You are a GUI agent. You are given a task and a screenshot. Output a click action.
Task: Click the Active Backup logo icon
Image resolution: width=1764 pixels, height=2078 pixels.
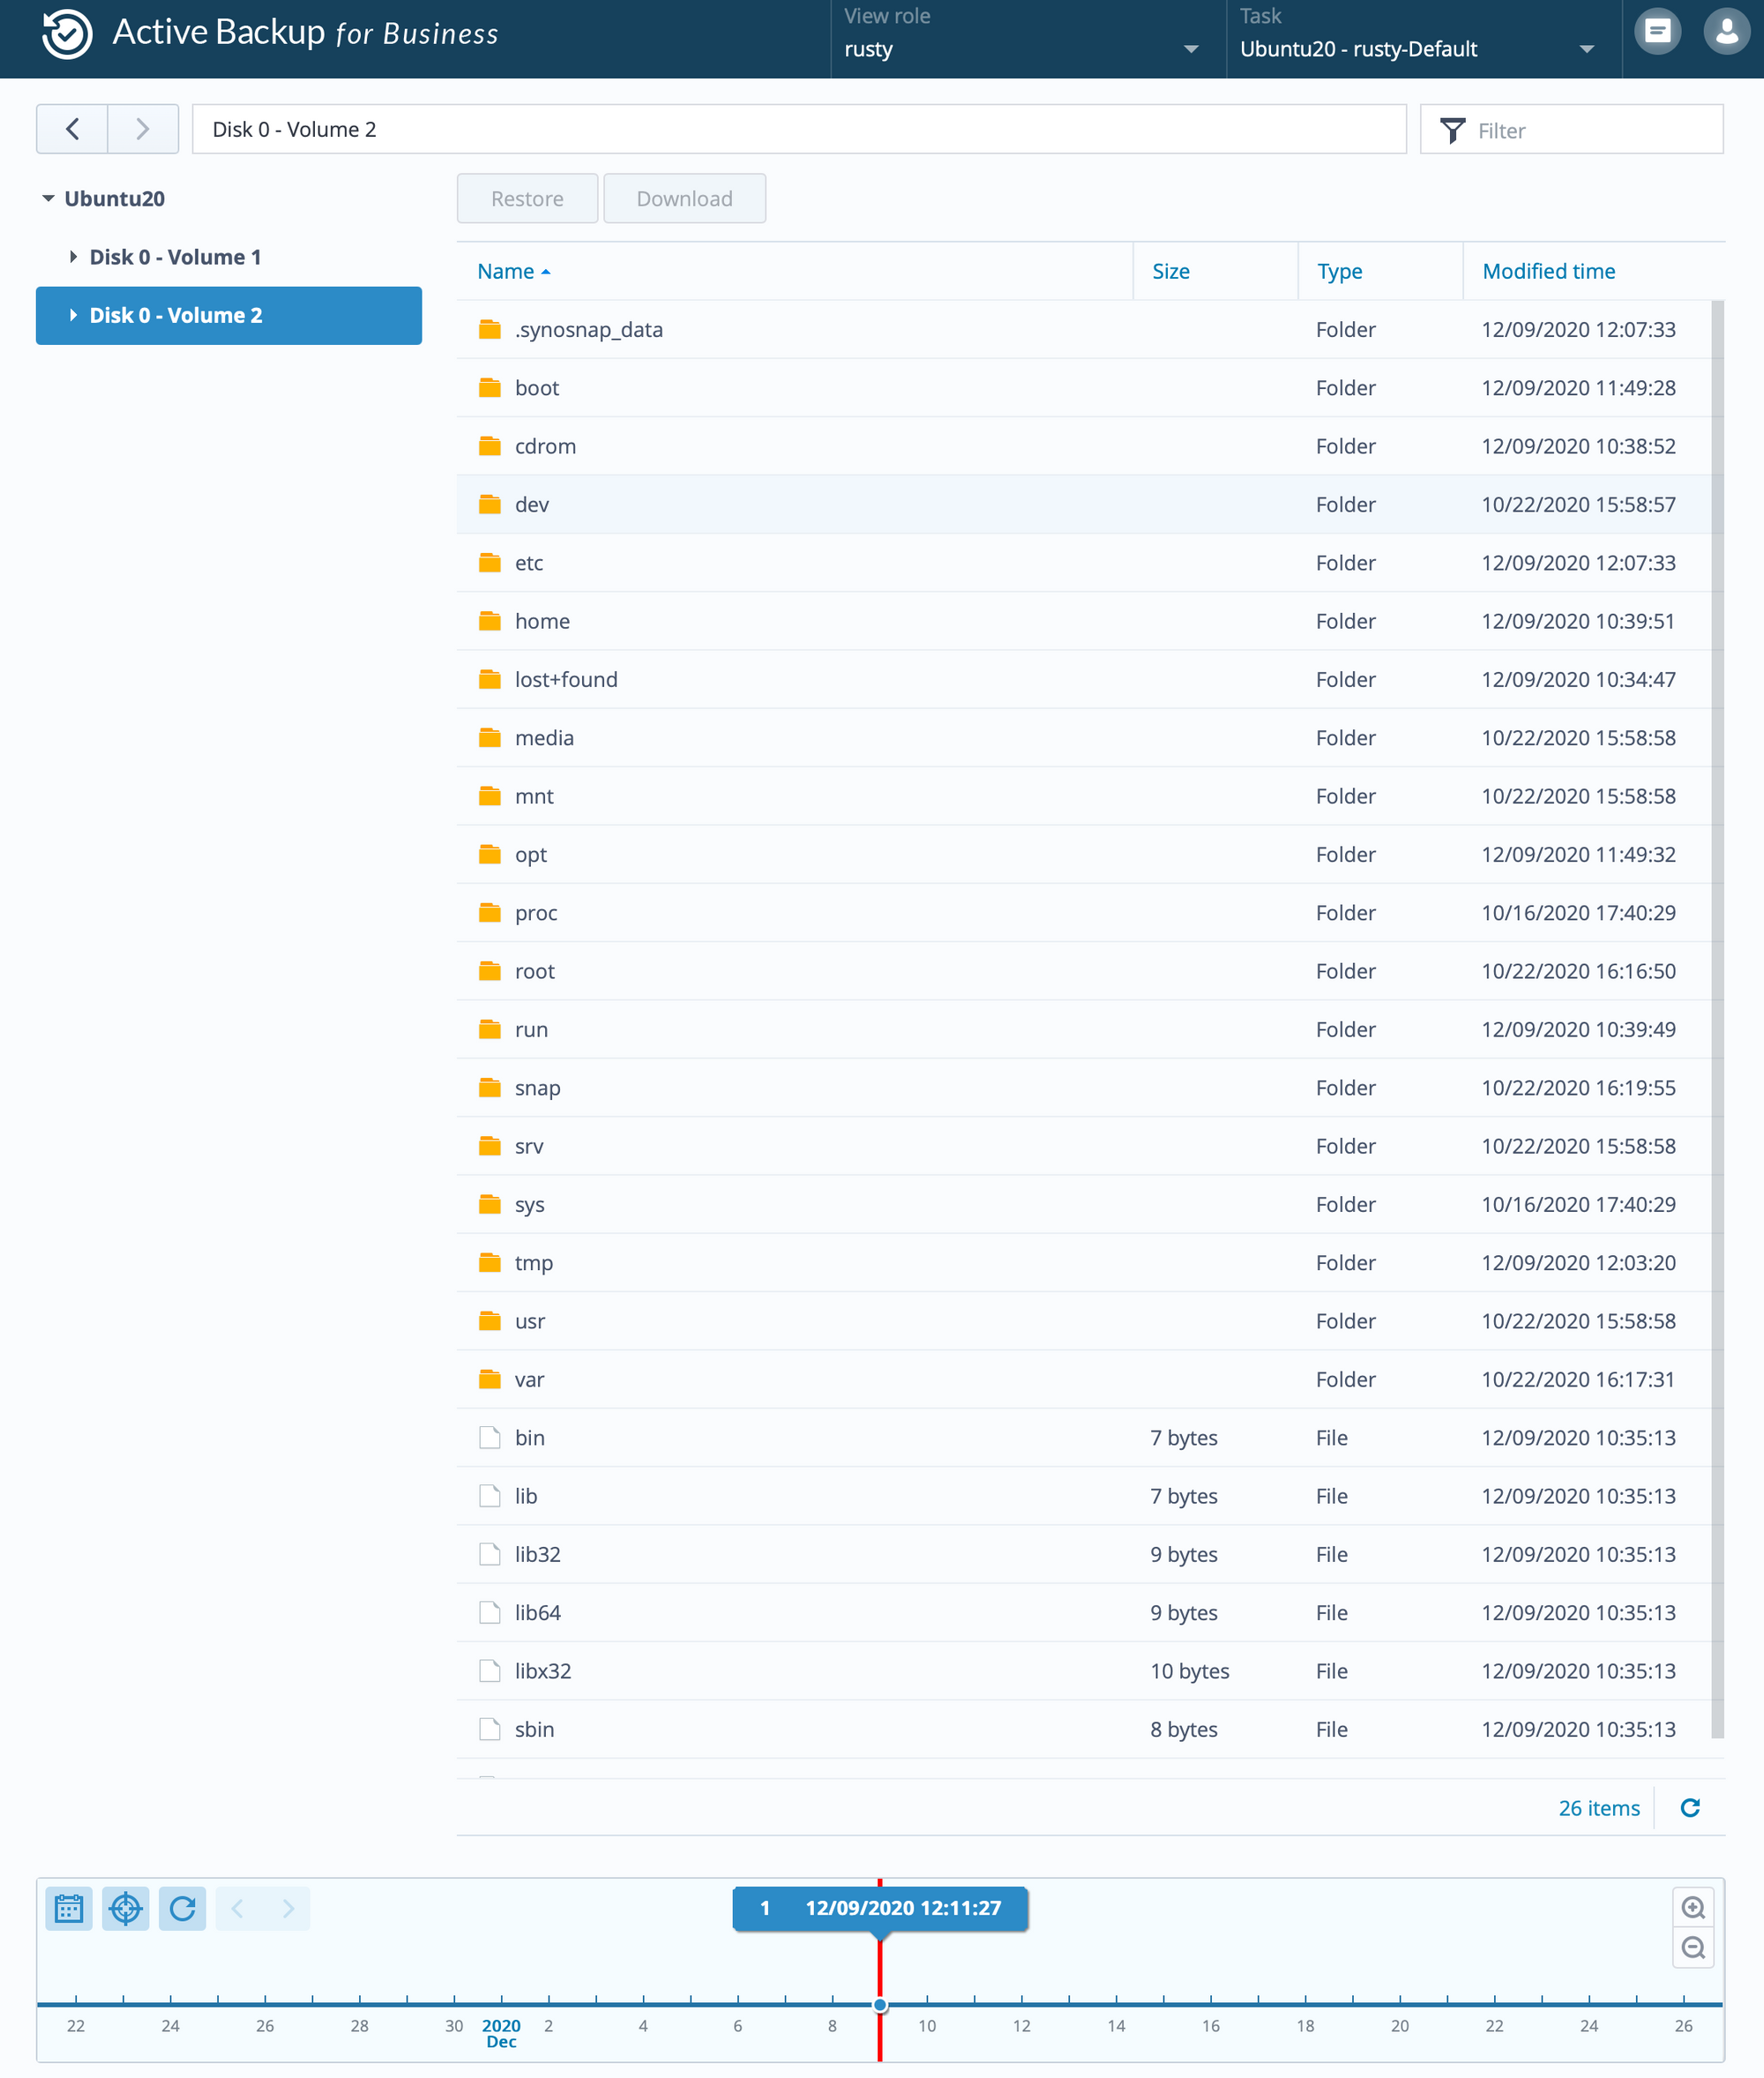(67, 34)
